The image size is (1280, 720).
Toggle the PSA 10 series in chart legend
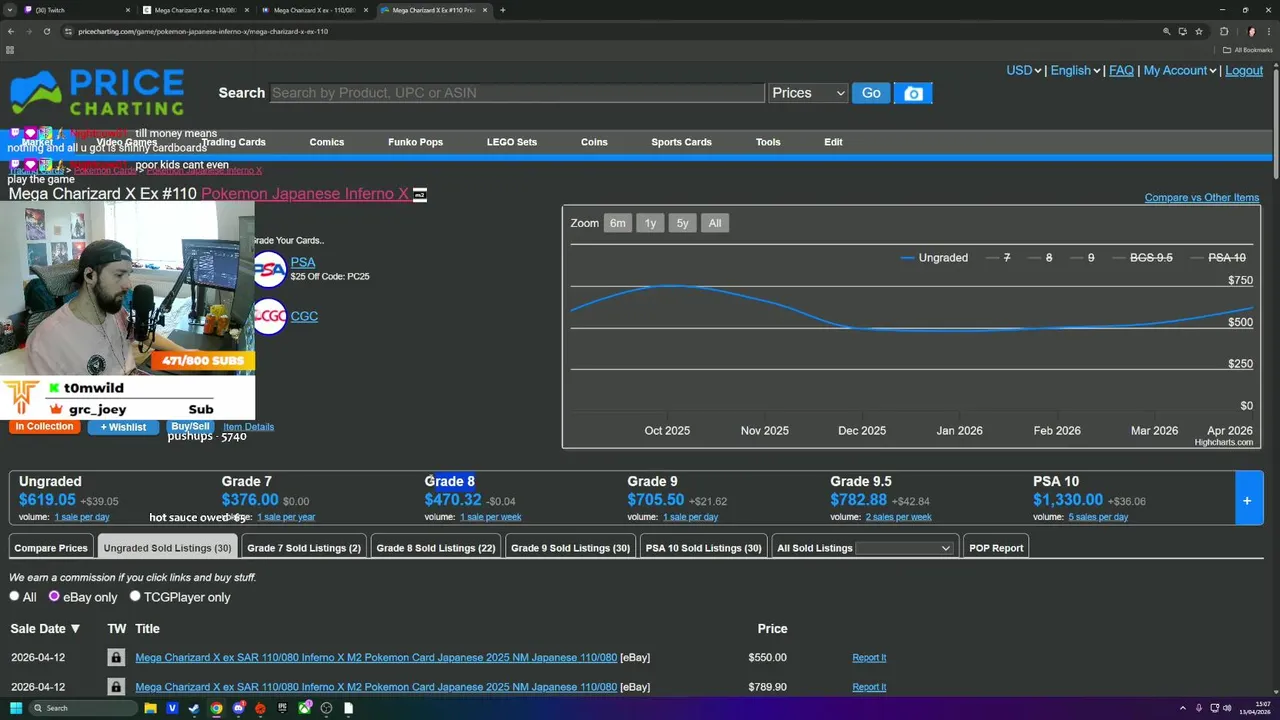1218,258
